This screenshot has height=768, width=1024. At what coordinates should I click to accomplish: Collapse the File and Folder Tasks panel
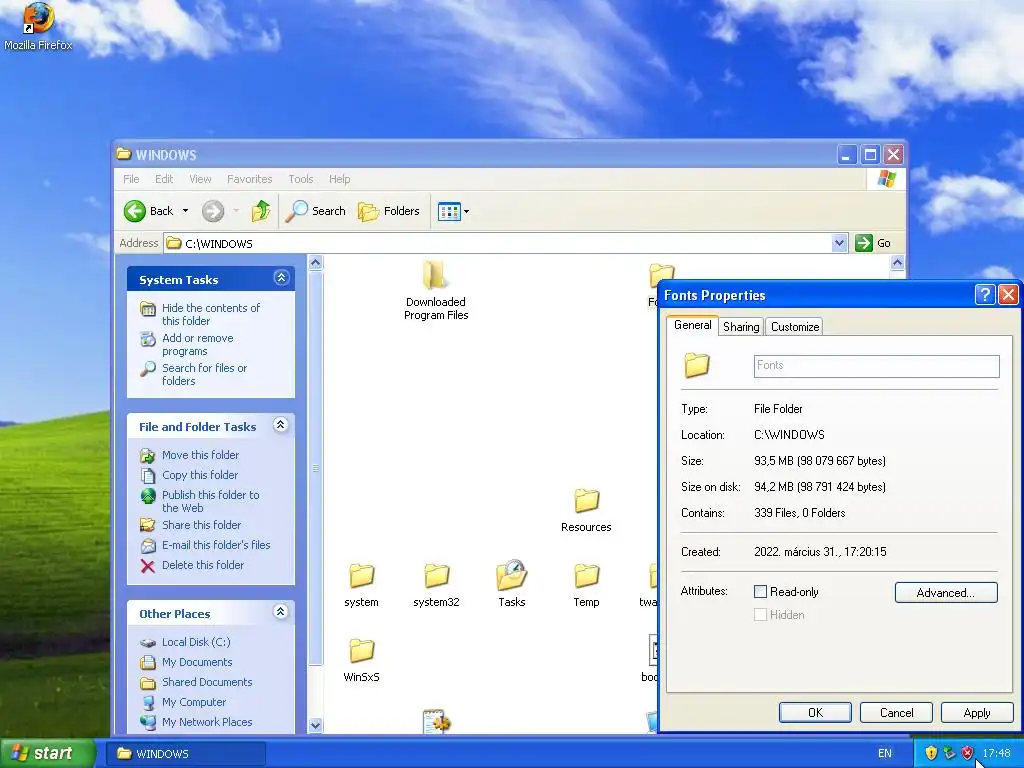coord(281,425)
